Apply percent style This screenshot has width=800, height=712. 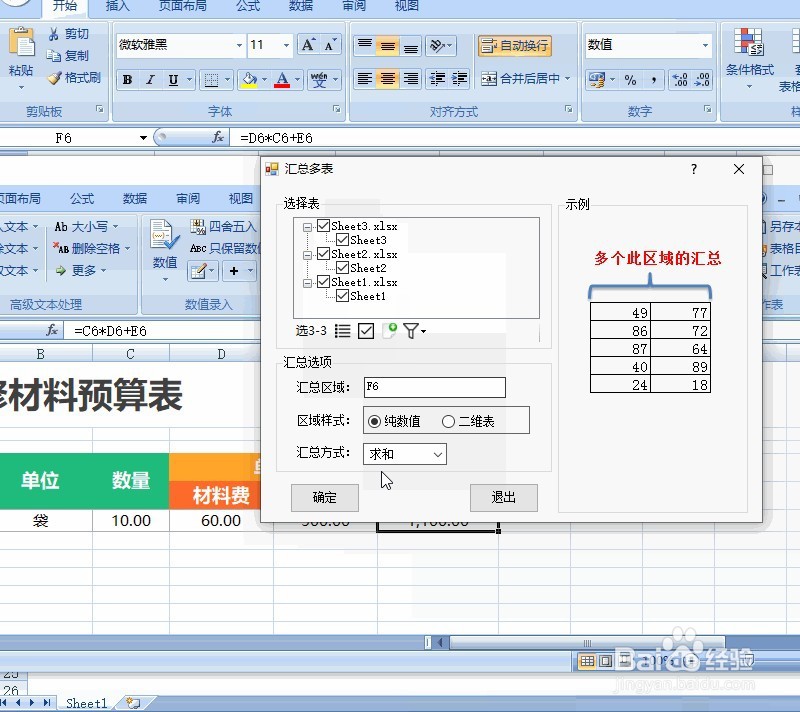point(631,80)
